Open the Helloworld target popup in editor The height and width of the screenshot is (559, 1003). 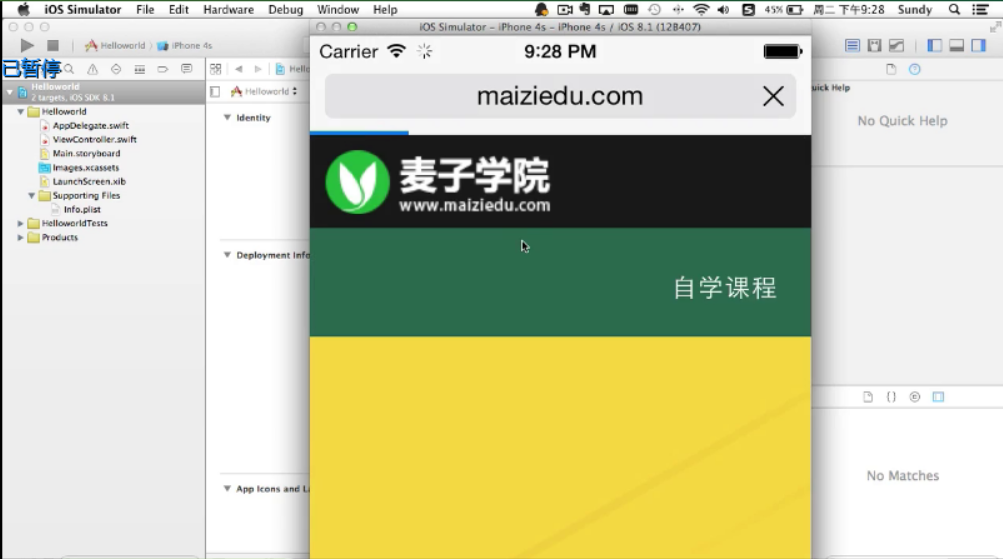[264, 91]
